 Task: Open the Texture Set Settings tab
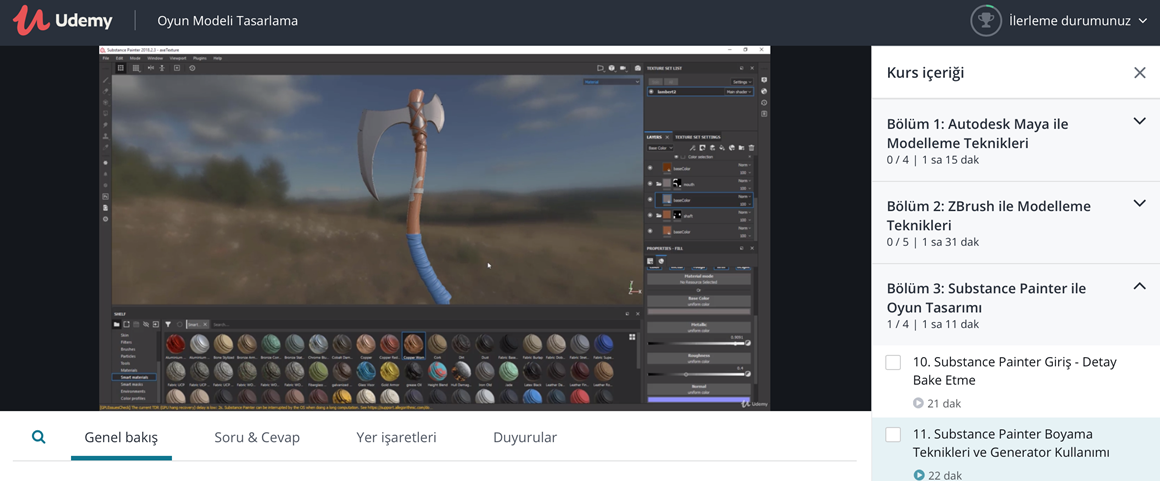tap(698, 137)
